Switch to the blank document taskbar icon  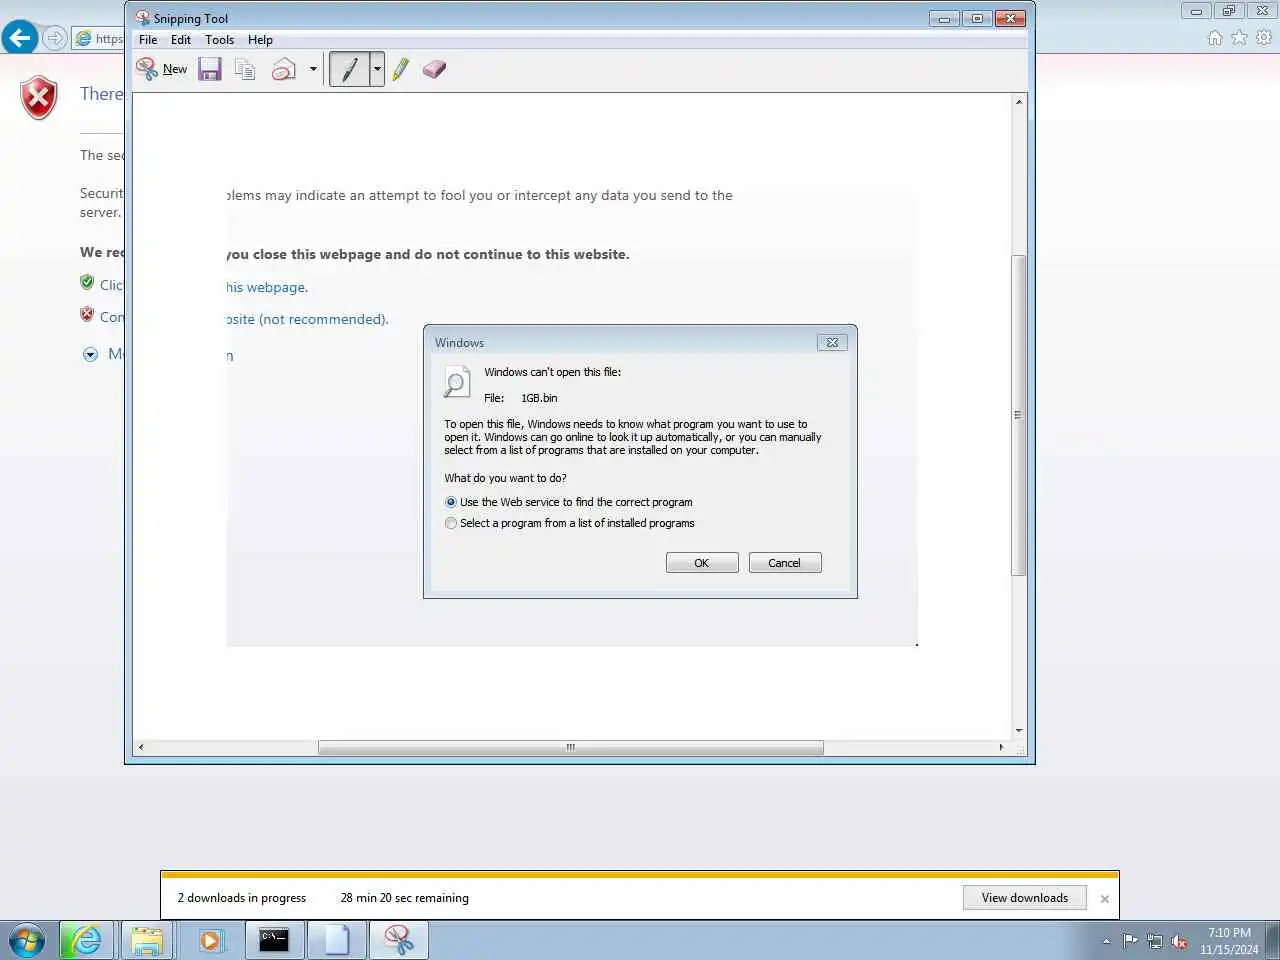(337, 941)
